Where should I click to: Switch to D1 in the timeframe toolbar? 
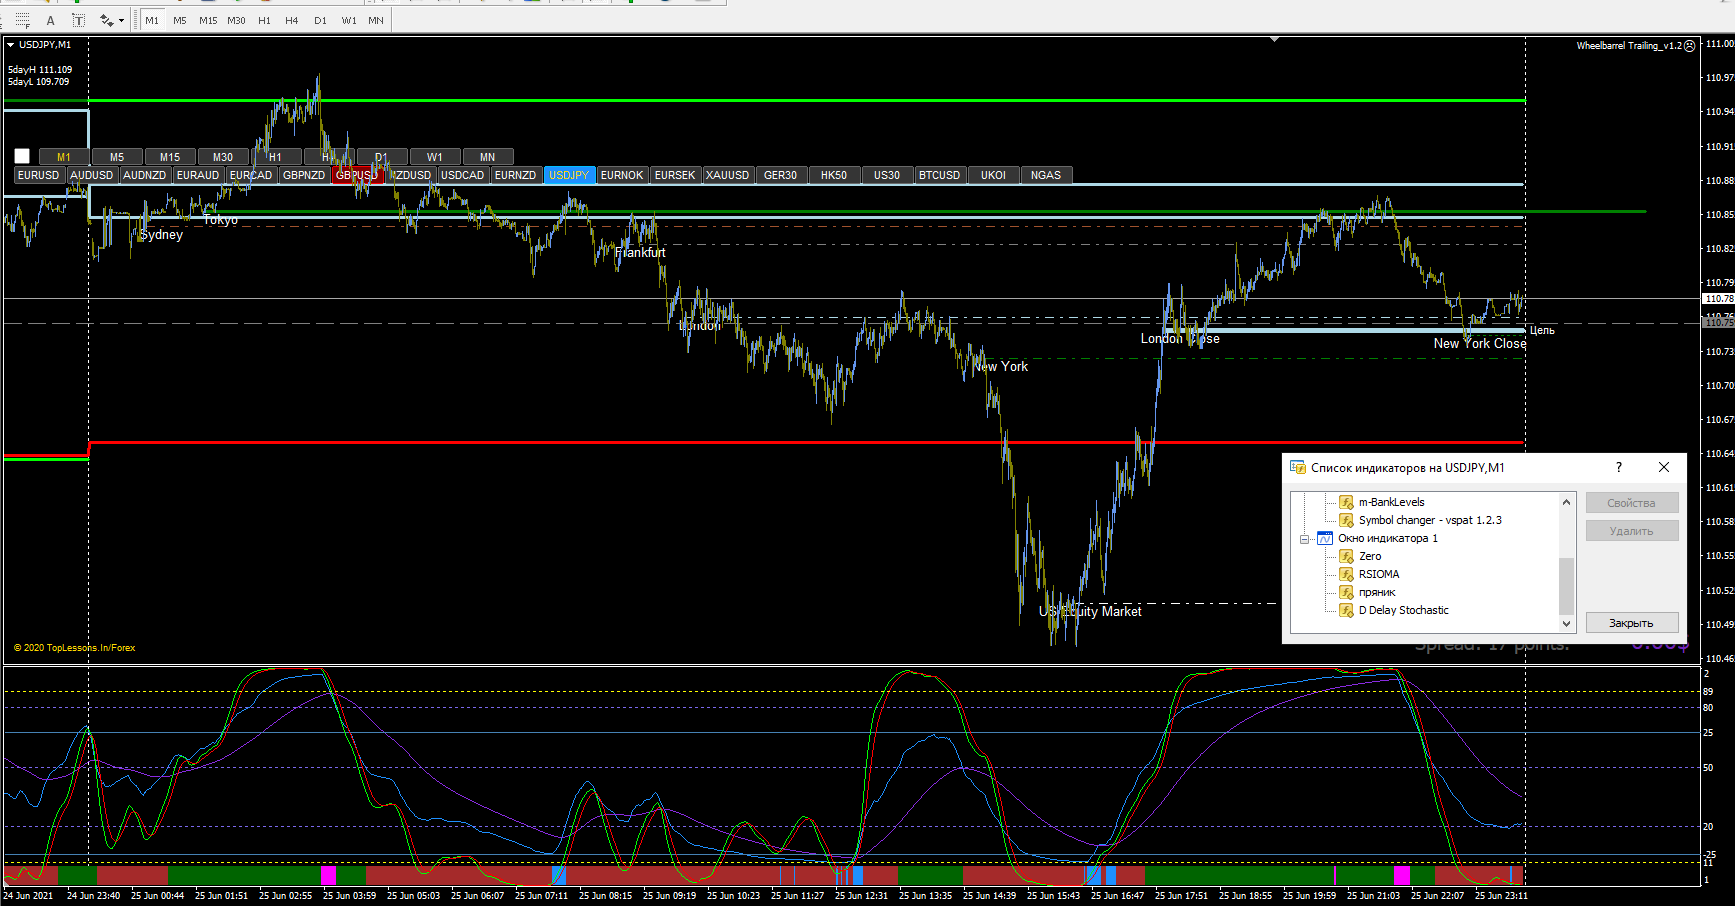tap(320, 20)
